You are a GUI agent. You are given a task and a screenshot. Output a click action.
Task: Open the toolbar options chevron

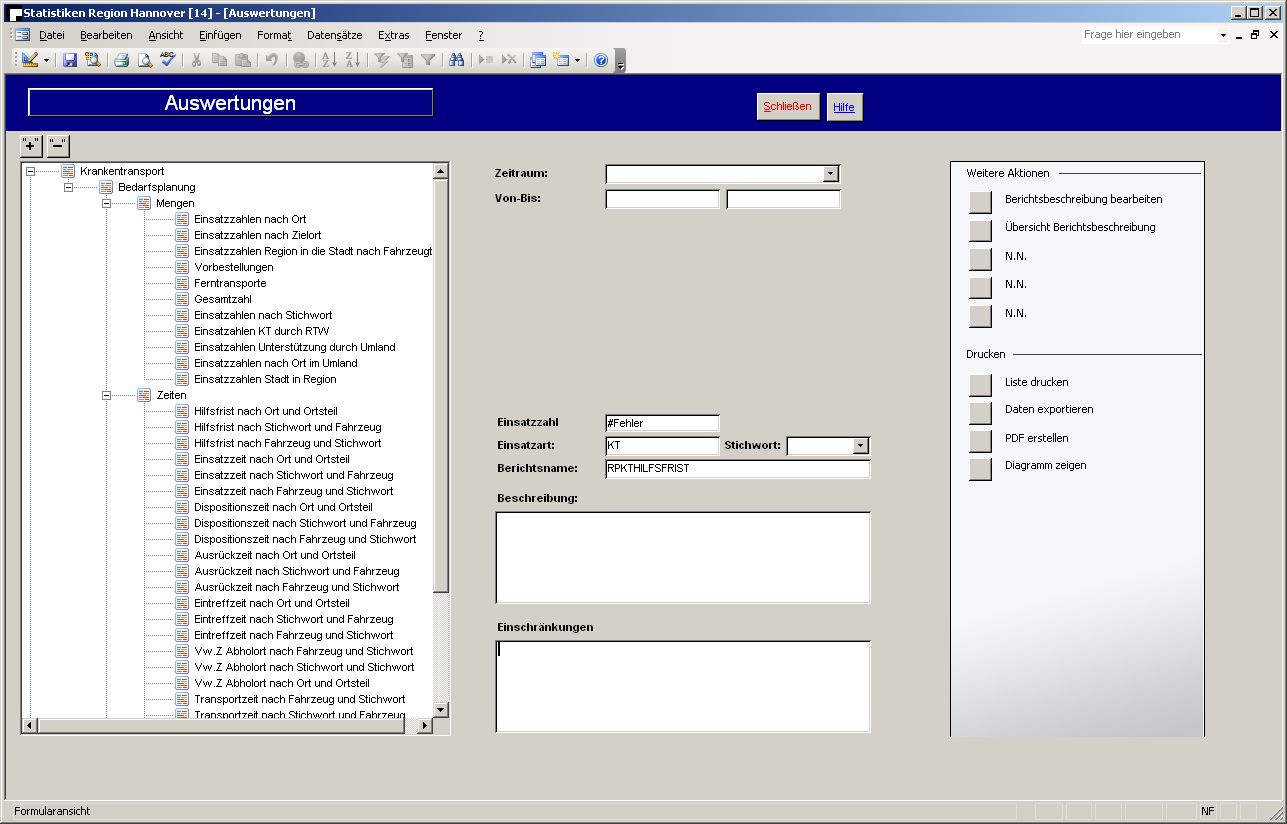(620, 62)
